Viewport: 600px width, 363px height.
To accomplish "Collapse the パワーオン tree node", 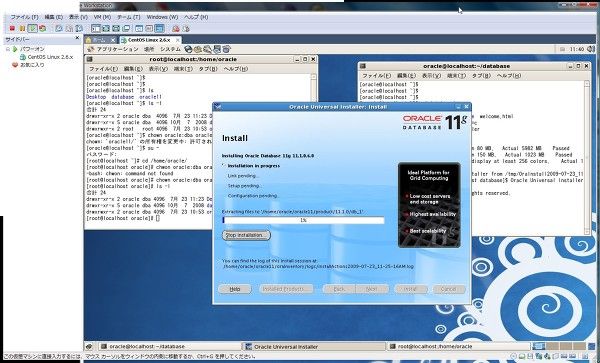I will pos(8,49).
